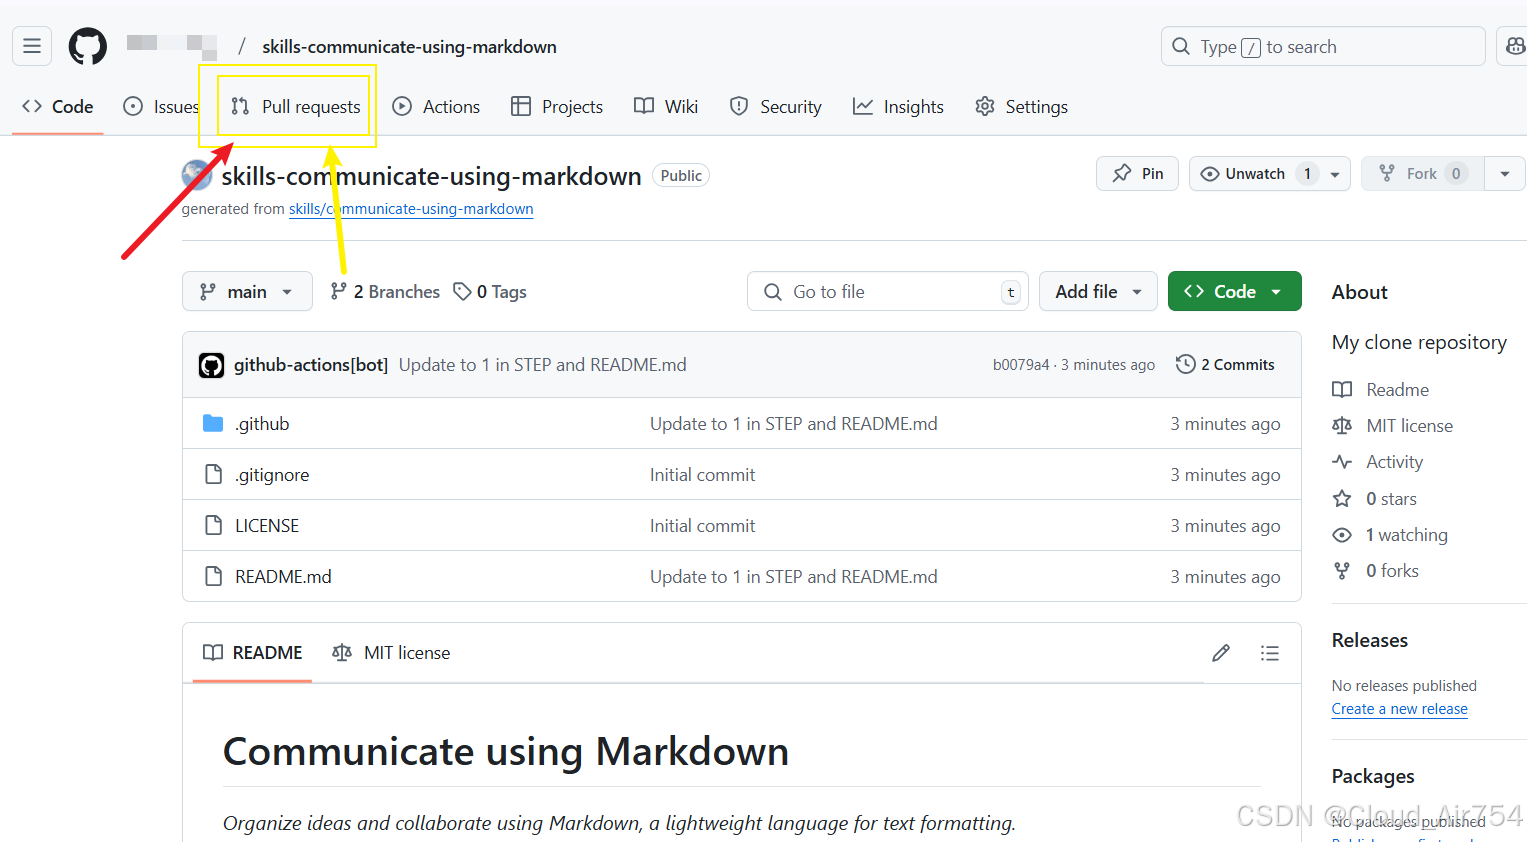1527x842 pixels.
Task: Click the 'Go to file' search field
Action: coord(888,291)
